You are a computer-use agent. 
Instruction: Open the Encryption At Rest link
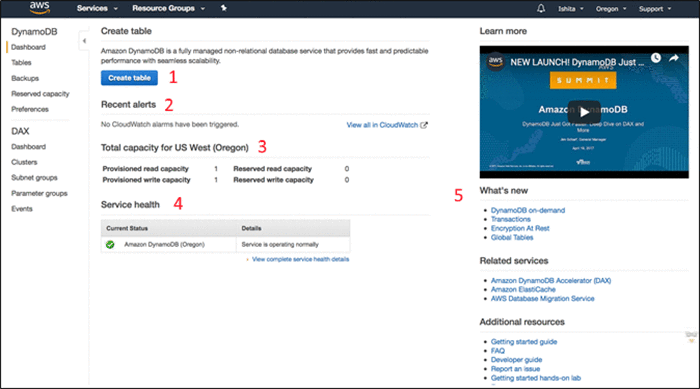(x=520, y=228)
